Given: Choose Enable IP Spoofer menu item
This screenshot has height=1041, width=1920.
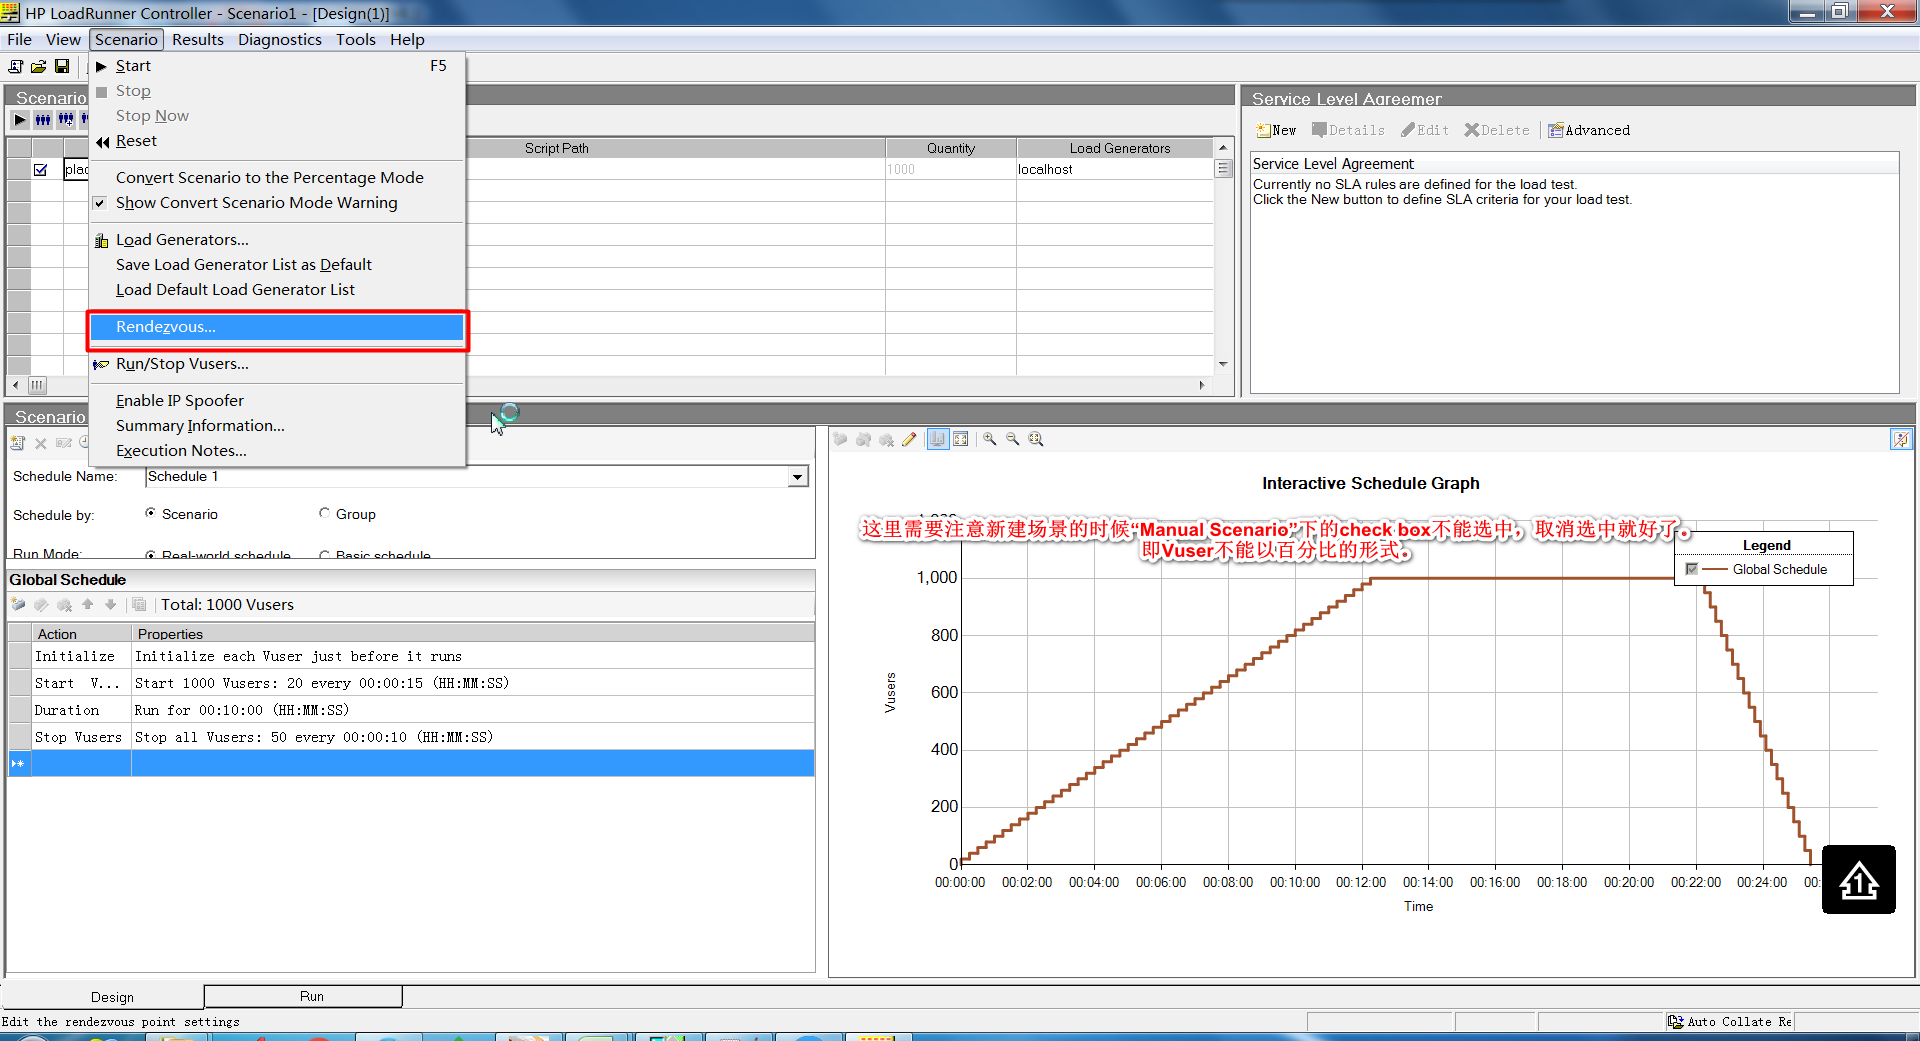Looking at the screenshot, I should (277, 401).
